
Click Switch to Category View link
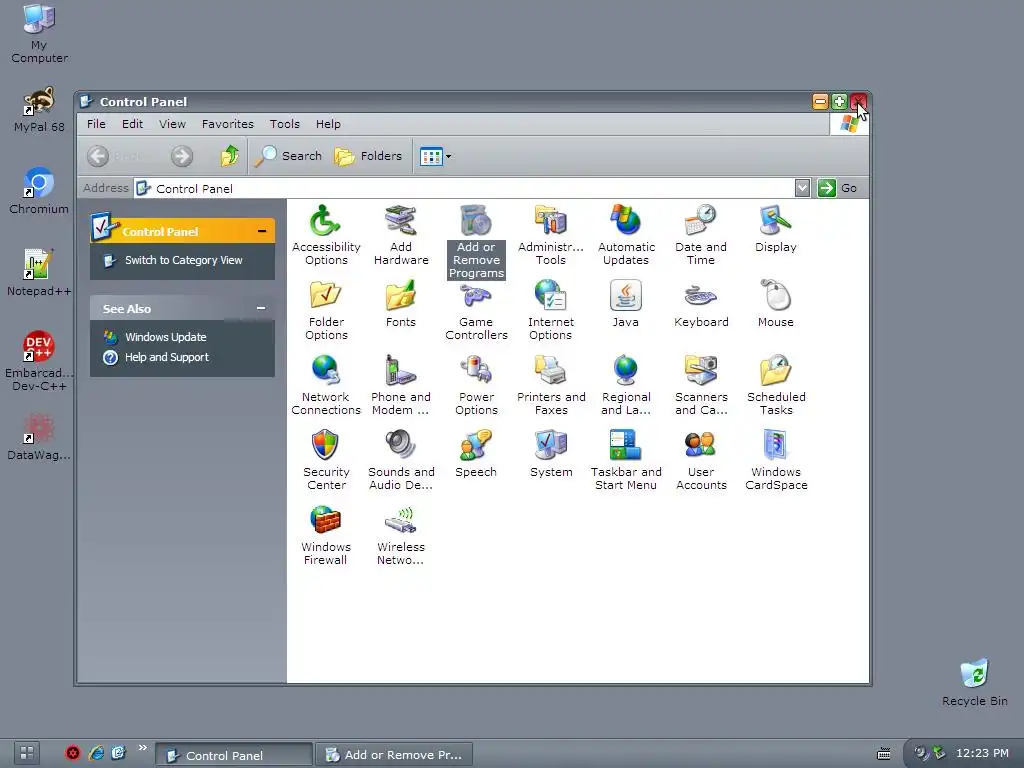[x=184, y=260]
